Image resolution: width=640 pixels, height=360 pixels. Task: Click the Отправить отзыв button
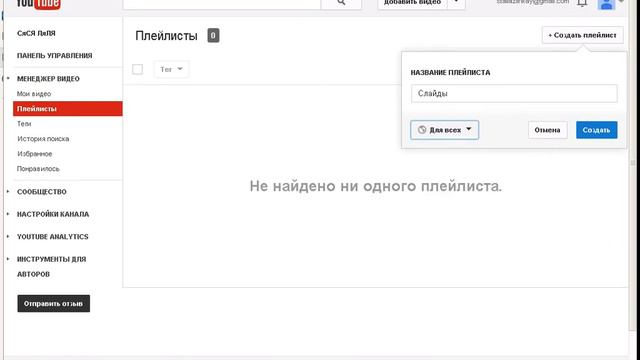pyautogui.click(x=53, y=304)
